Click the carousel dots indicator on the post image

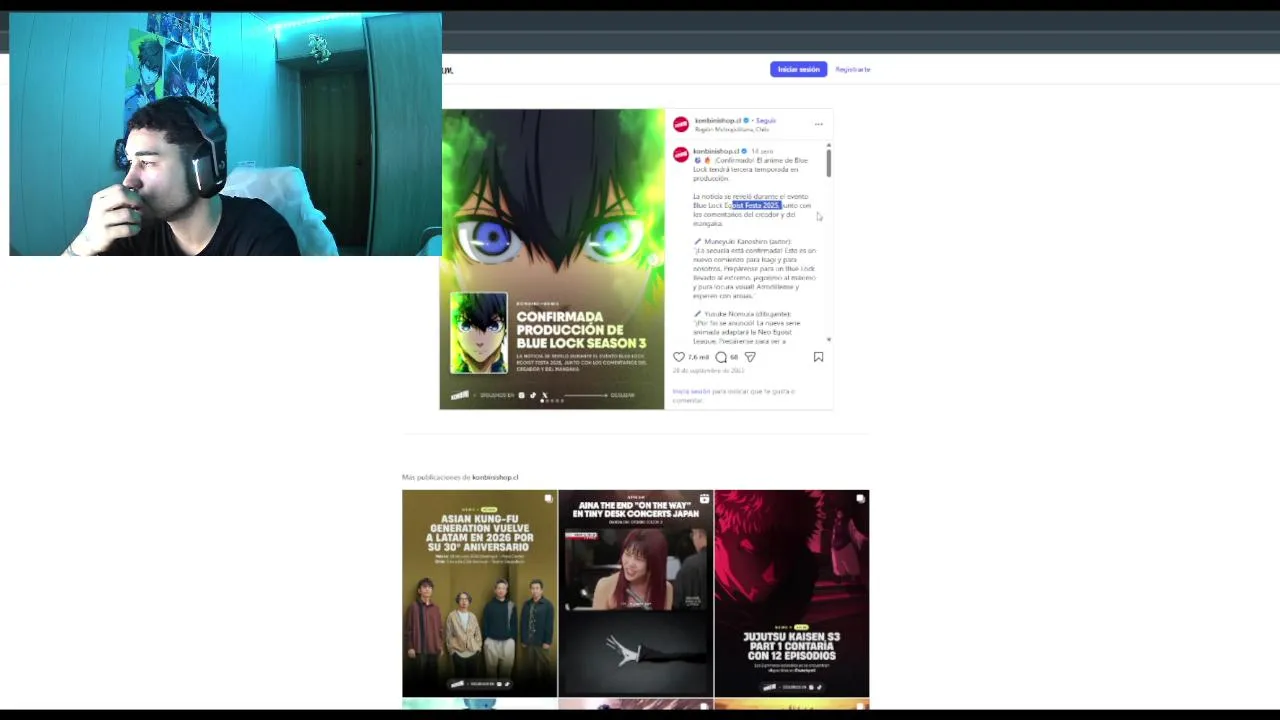click(552, 401)
